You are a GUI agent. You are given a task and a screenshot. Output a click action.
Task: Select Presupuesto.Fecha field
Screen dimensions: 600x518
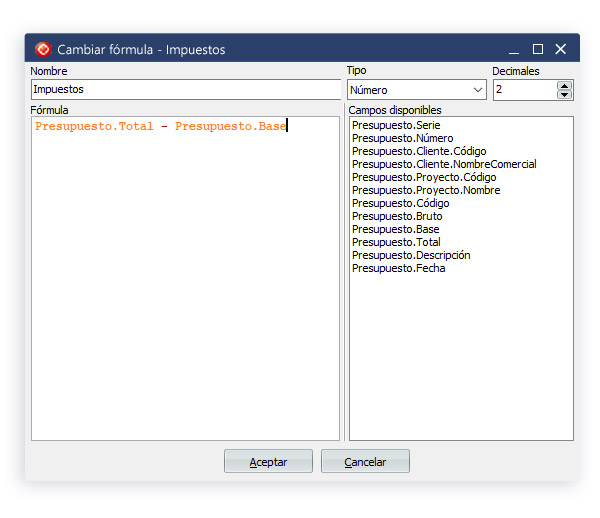point(399,268)
